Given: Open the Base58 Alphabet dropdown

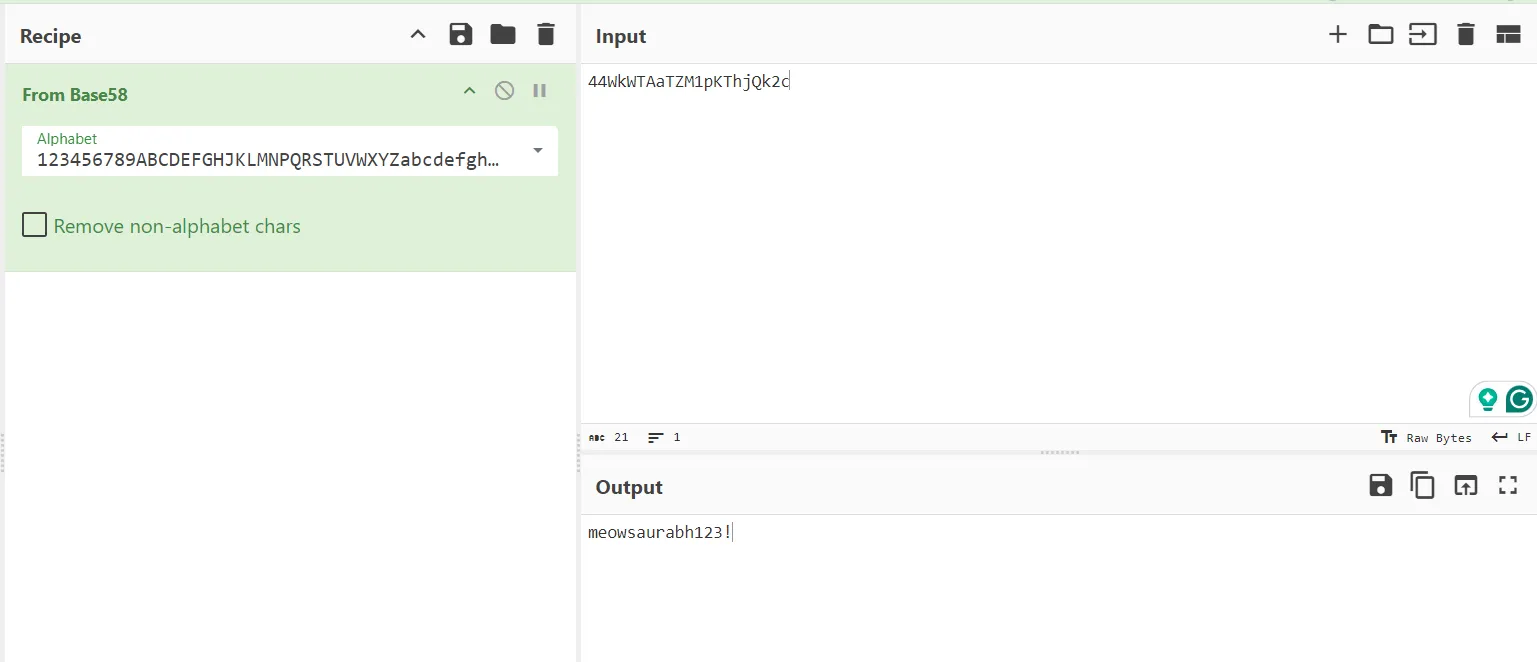Looking at the screenshot, I should pyautogui.click(x=537, y=151).
